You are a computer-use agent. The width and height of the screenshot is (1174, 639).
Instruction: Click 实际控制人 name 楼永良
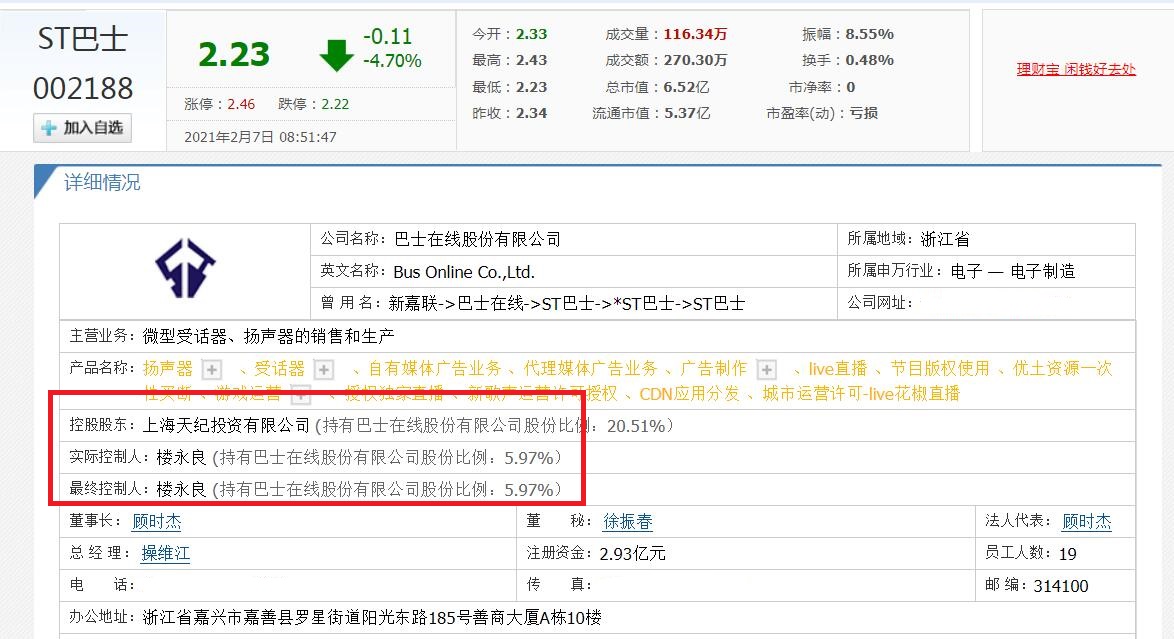[181, 458]
